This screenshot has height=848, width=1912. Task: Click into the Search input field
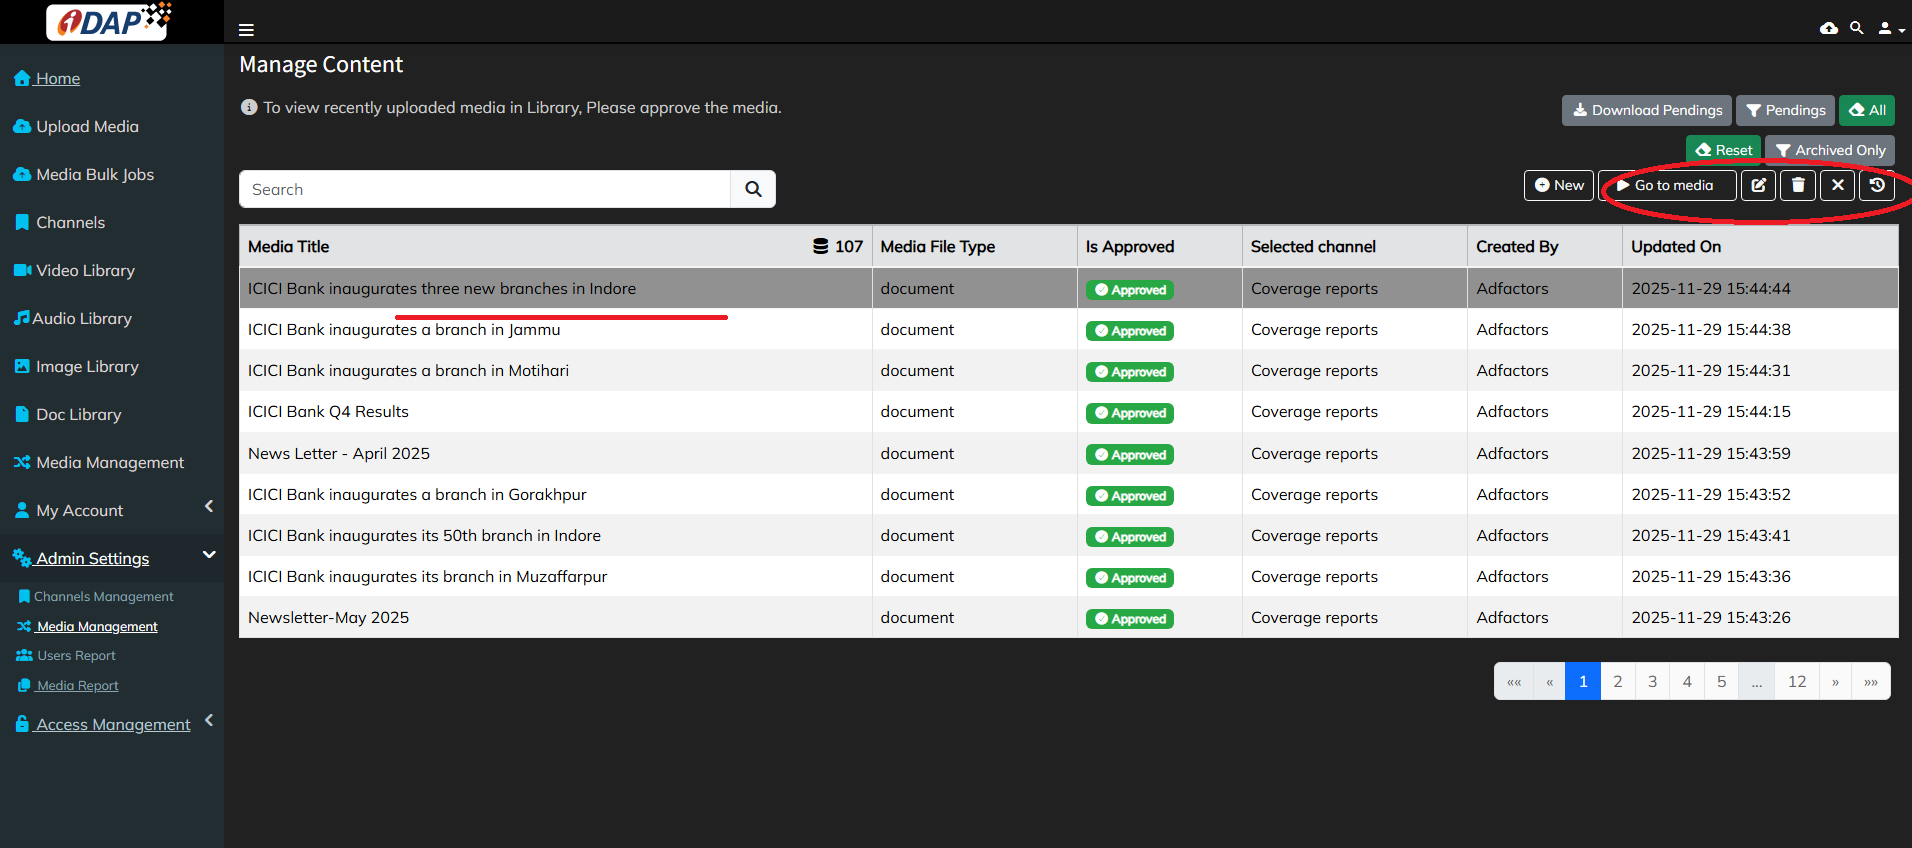[485, 189]
